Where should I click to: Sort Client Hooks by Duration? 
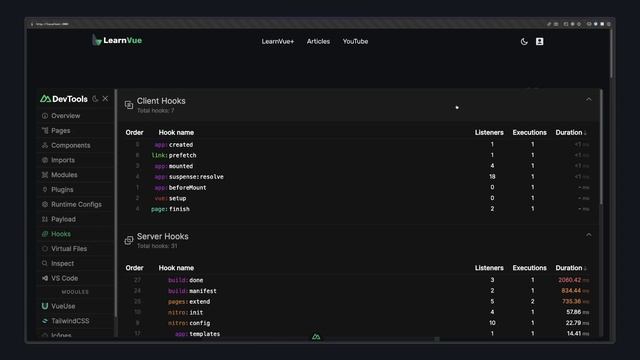(571, 133)
